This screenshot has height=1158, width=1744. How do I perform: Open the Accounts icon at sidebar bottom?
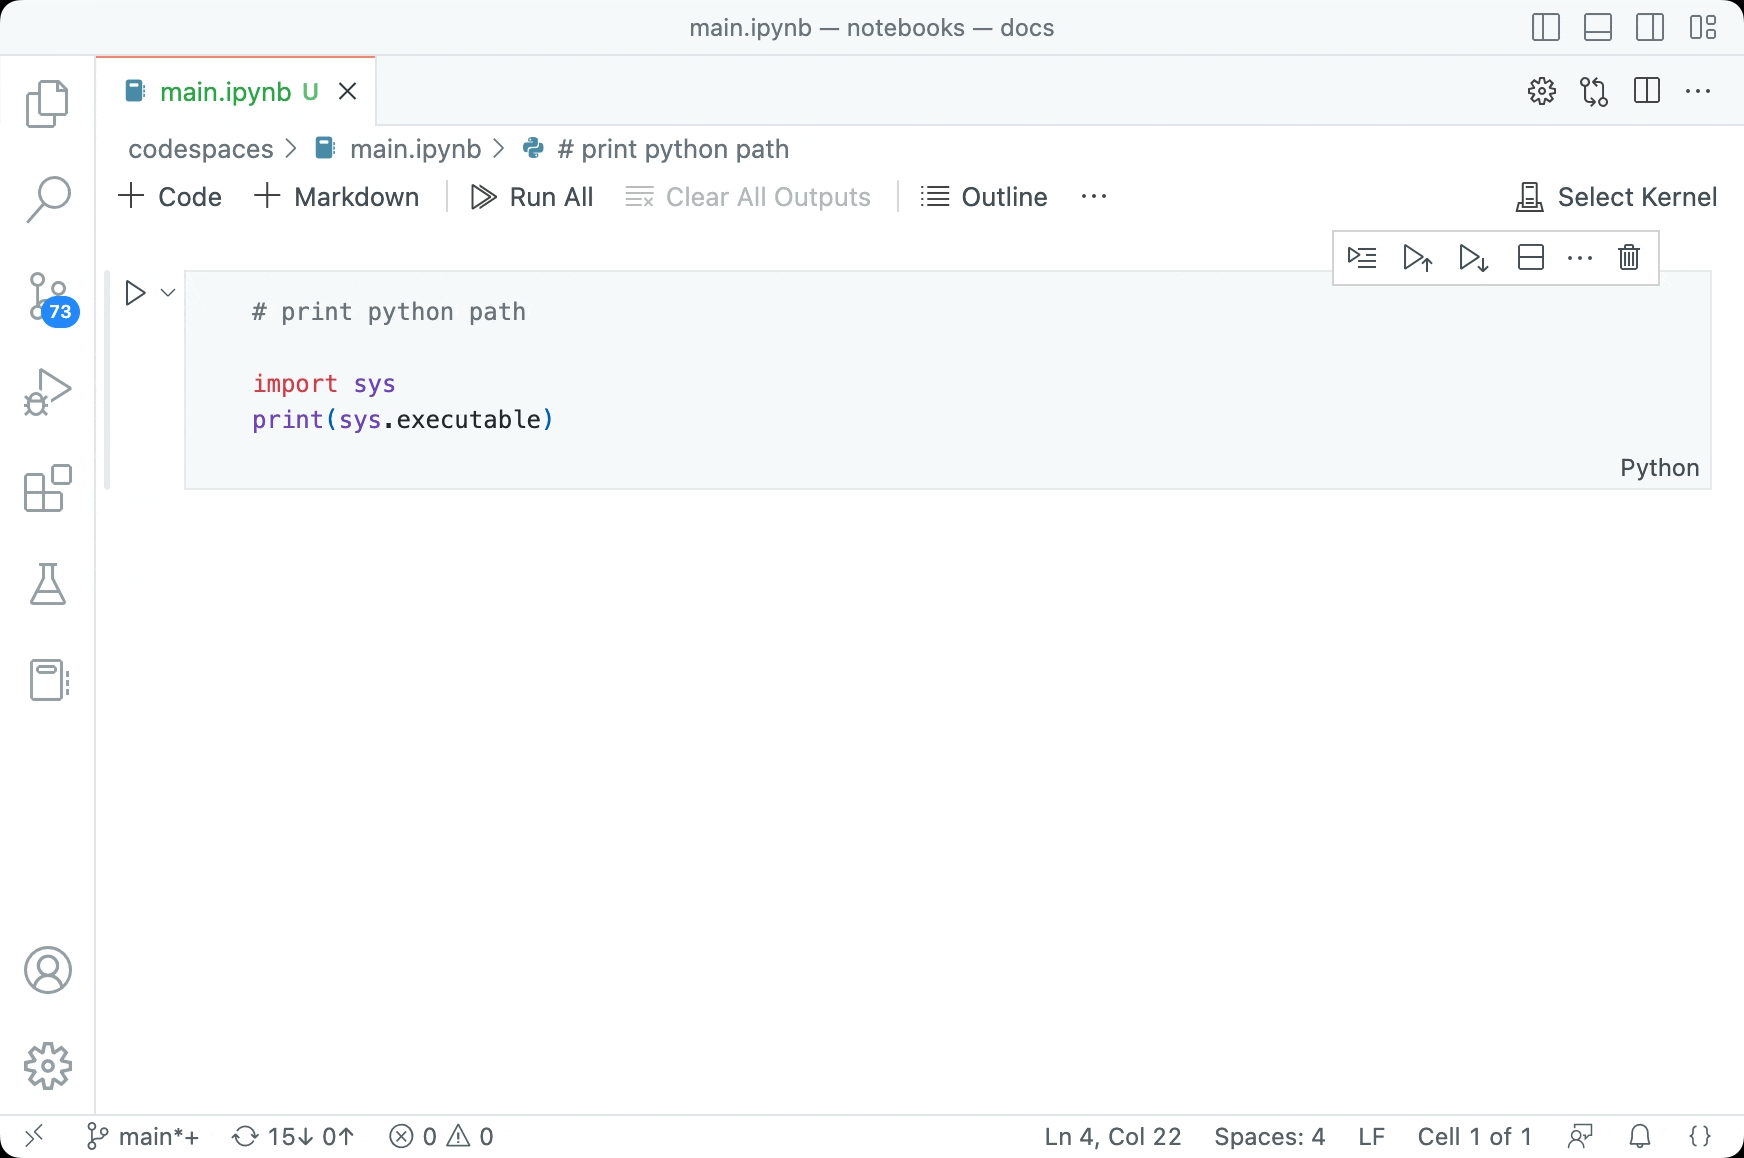coord(47,969)
